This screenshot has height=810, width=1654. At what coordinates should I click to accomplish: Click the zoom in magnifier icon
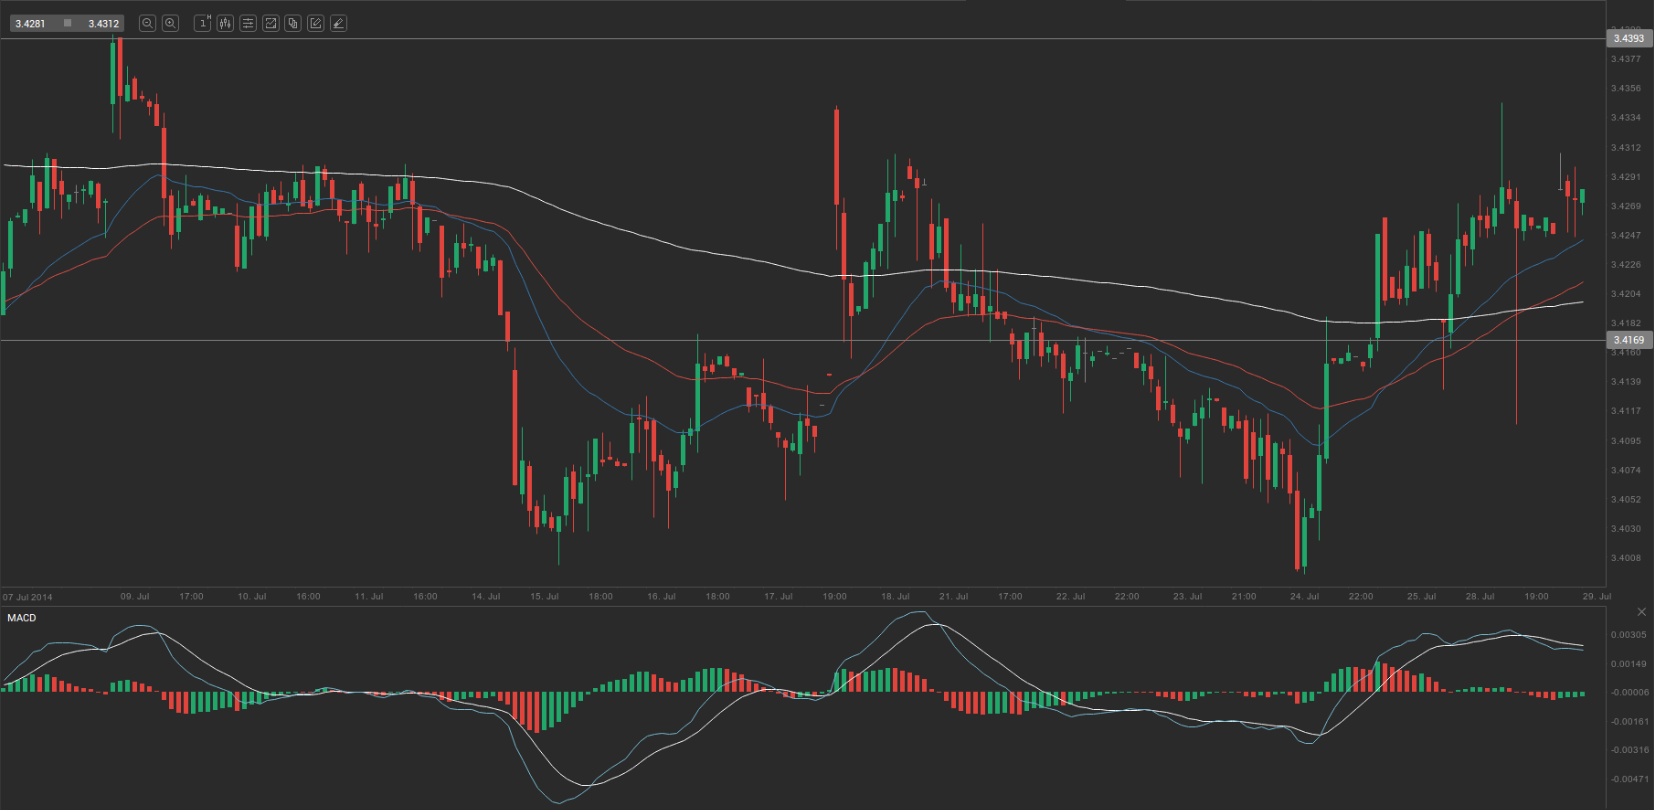pyautogui.click(x=170, y=23)
